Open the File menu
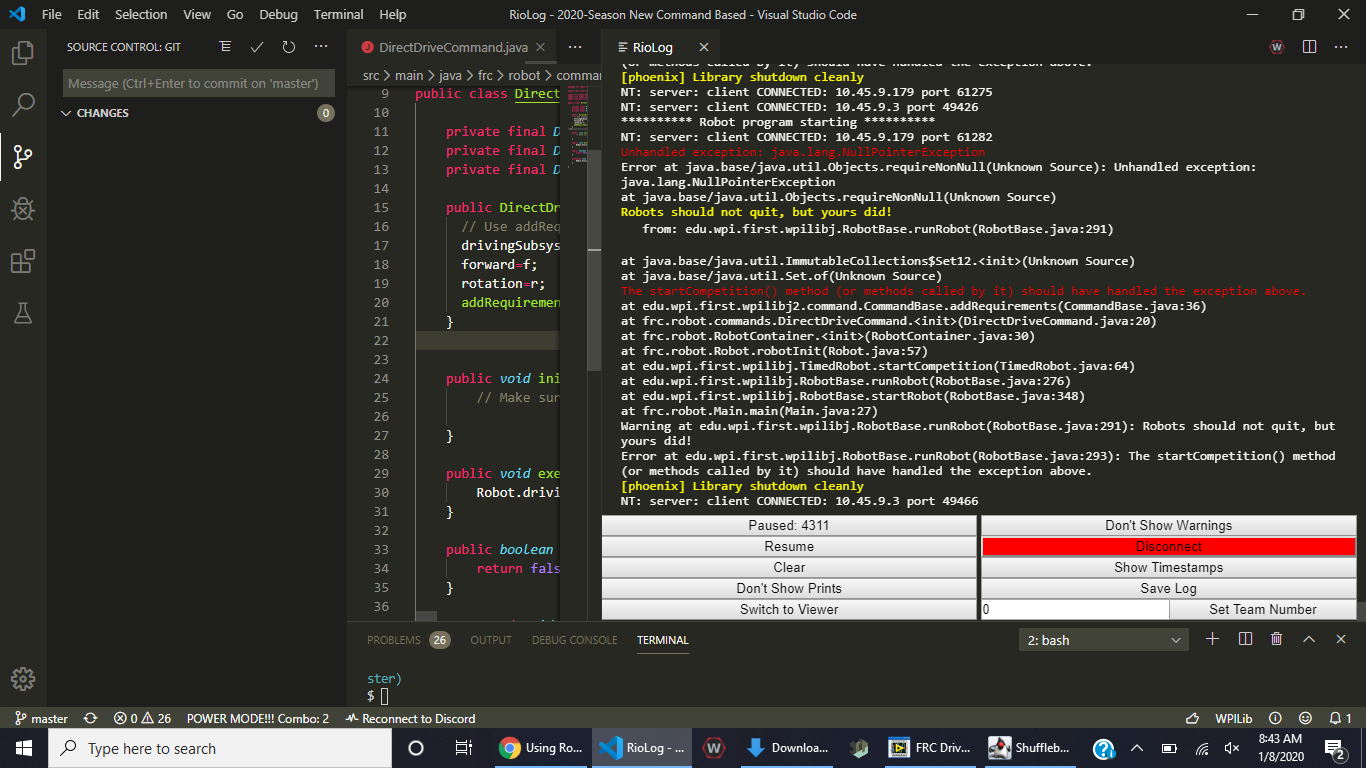 click(x=52, y=14)
